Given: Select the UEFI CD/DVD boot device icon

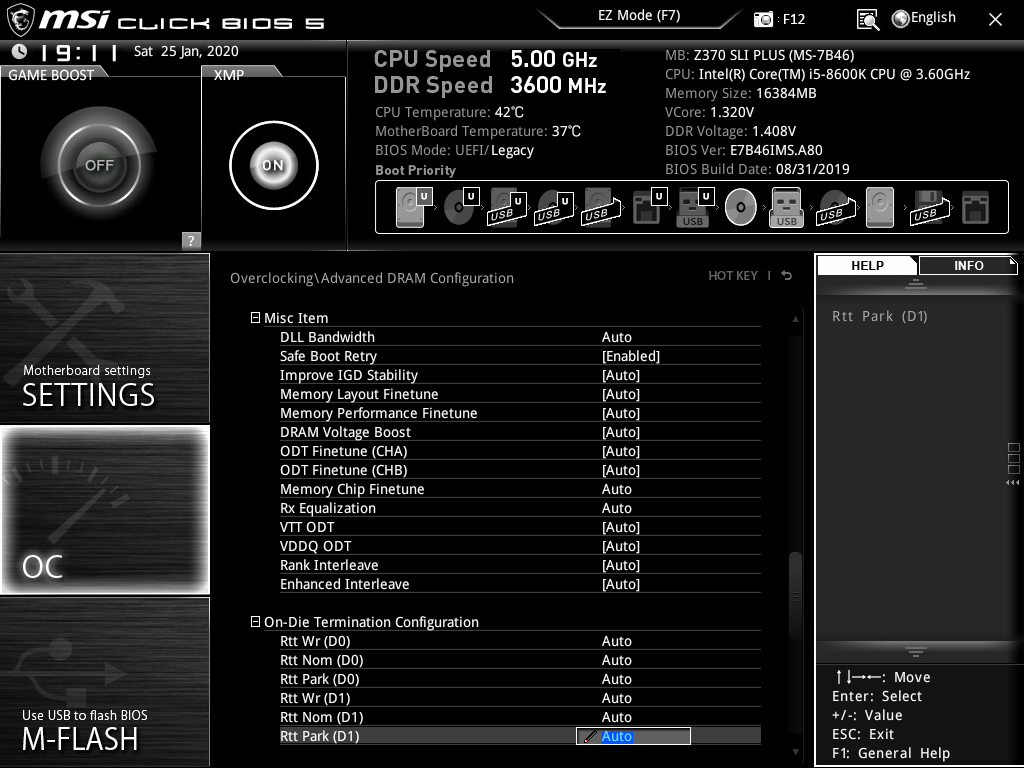Looking at the screenshot, I should 461,208.
